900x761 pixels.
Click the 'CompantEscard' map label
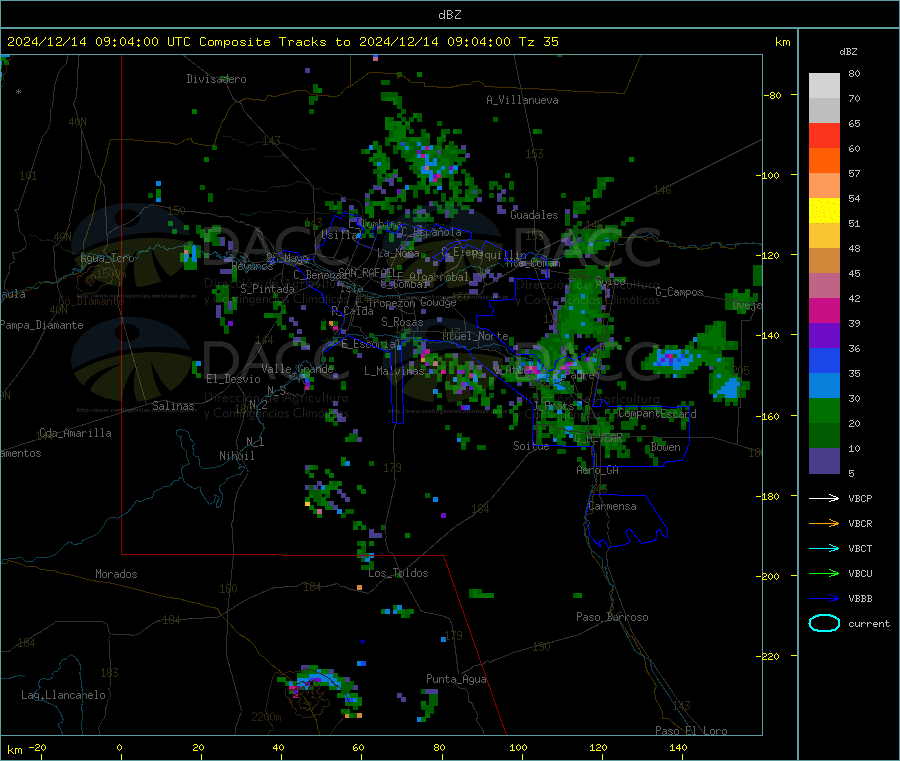(x=657, y=414)
